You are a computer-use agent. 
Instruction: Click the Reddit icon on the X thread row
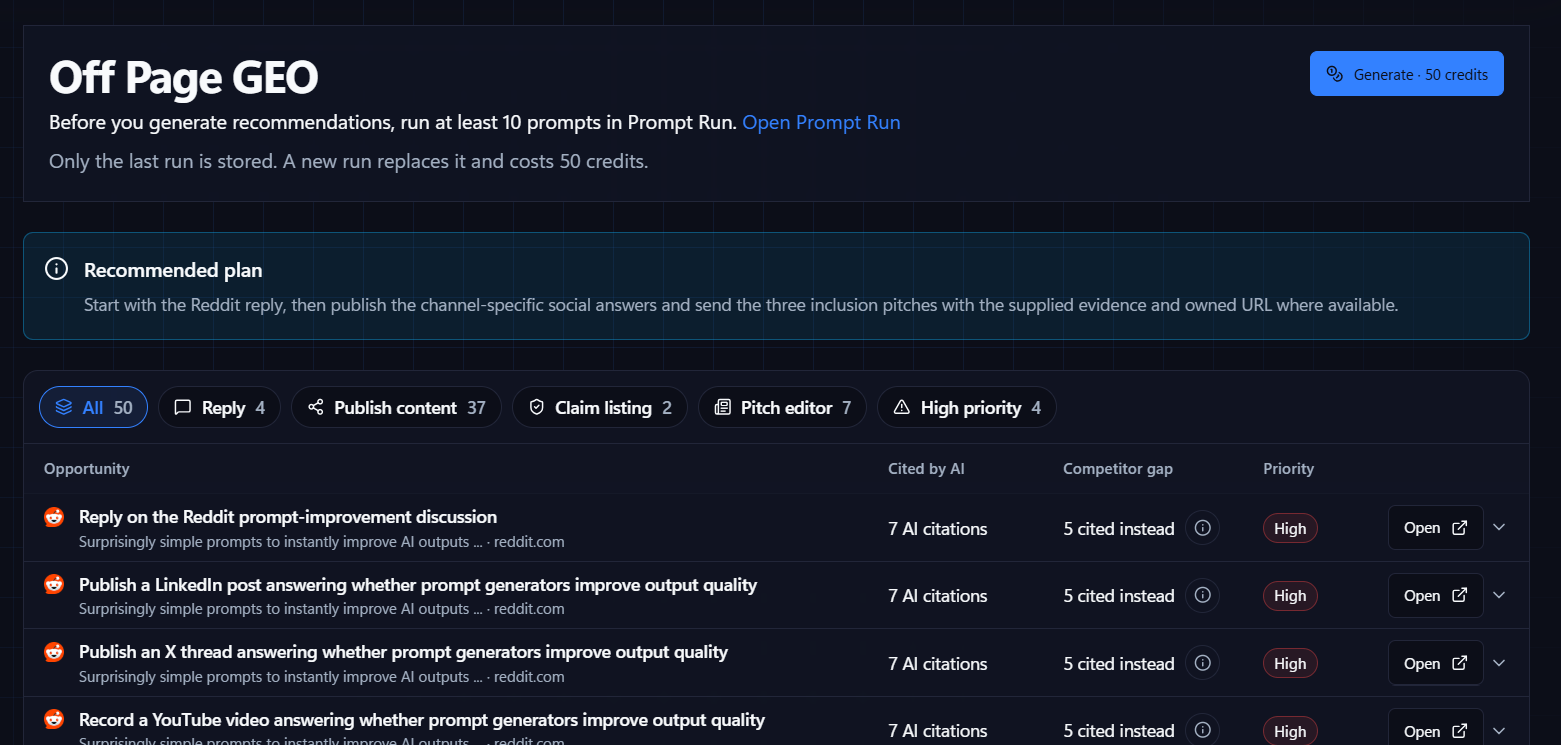(54, 652)
